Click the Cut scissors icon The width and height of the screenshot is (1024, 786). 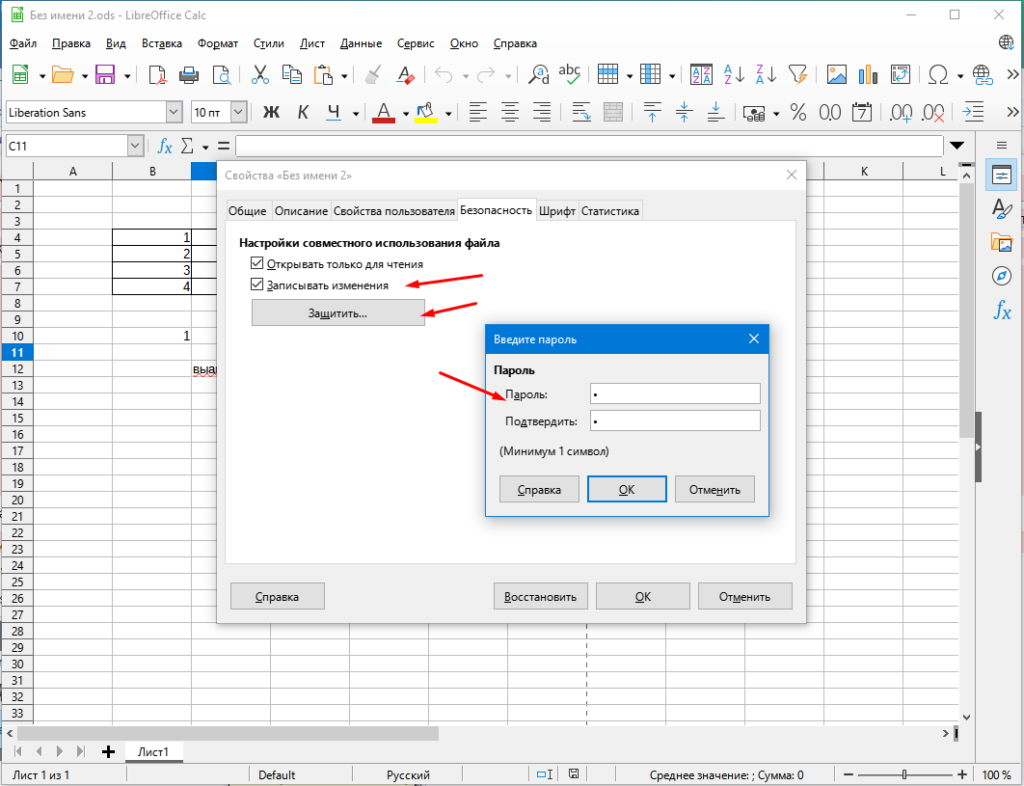pos(260,74)
